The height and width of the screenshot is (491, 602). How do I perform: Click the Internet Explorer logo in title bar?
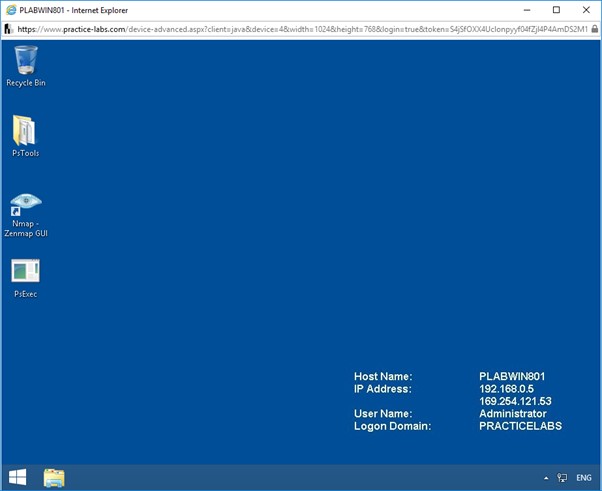click(x=12, y=10)
